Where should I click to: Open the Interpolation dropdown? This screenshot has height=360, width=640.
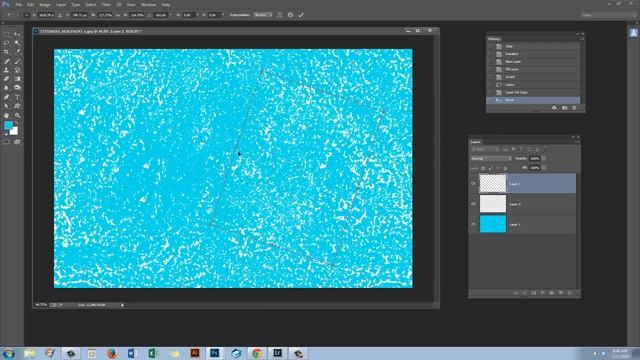[x=262, y=15]
